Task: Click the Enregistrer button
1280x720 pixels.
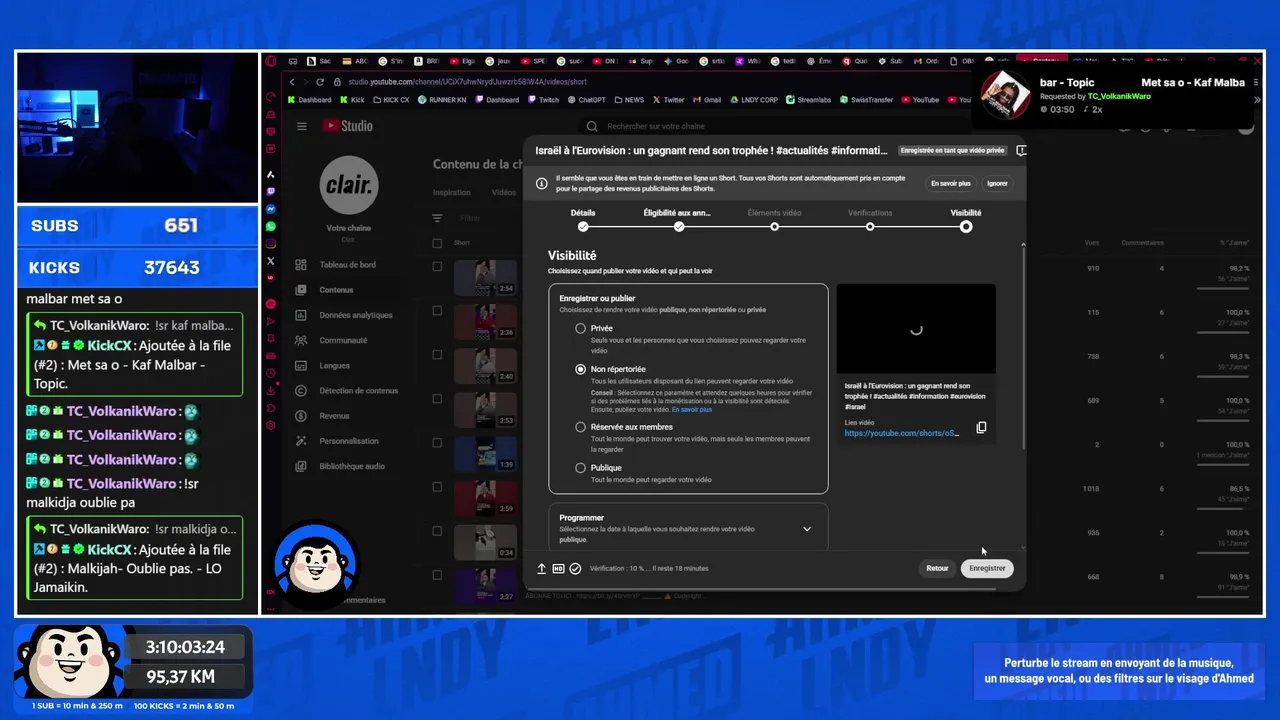Action: click(x=987, y=568)
